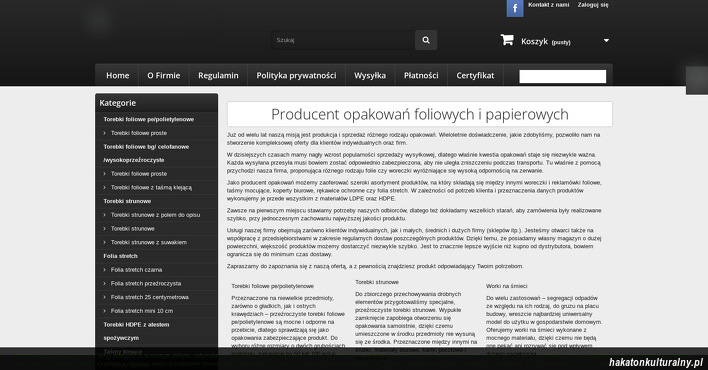Open the O Firmie menu item
Image resolution: width=708 pixels, height=370 pixels.
click(x=163, y=75)
